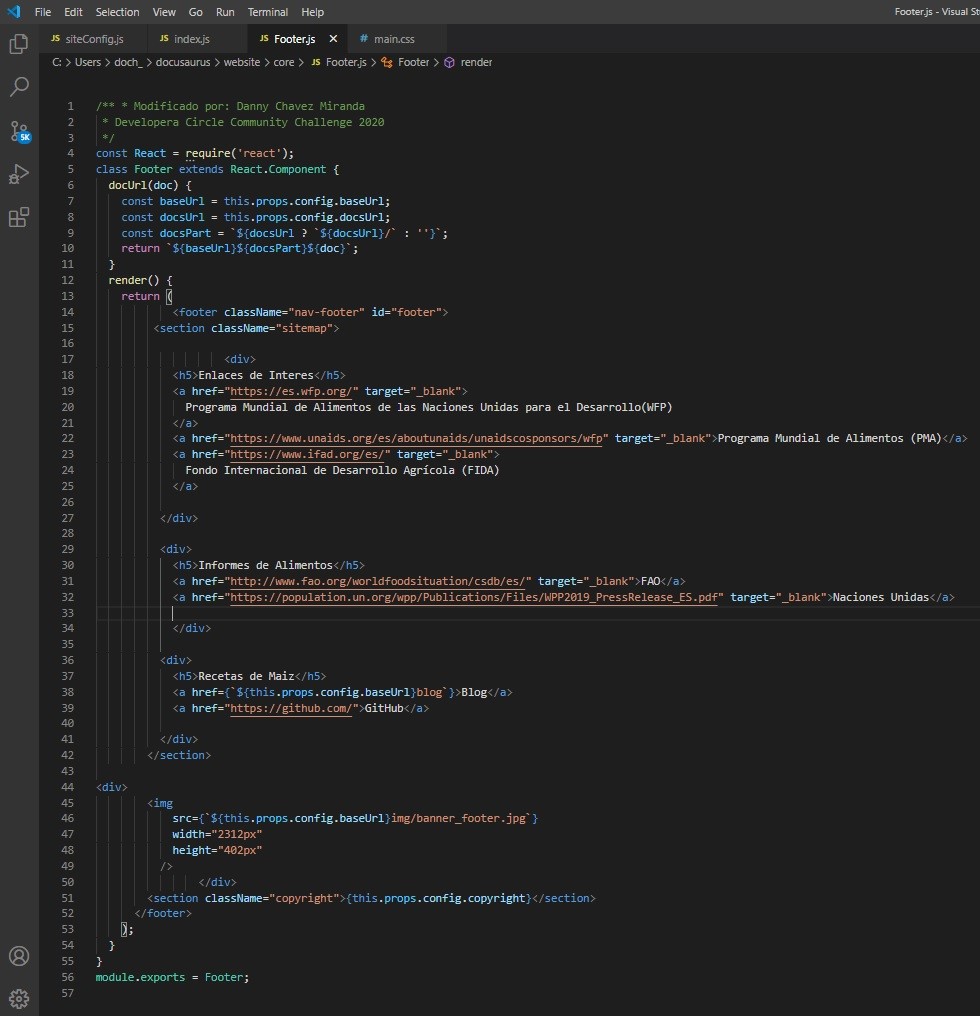The image size is (980, 1016).
Task: Open the Search view icon
Action: point(19,86)
